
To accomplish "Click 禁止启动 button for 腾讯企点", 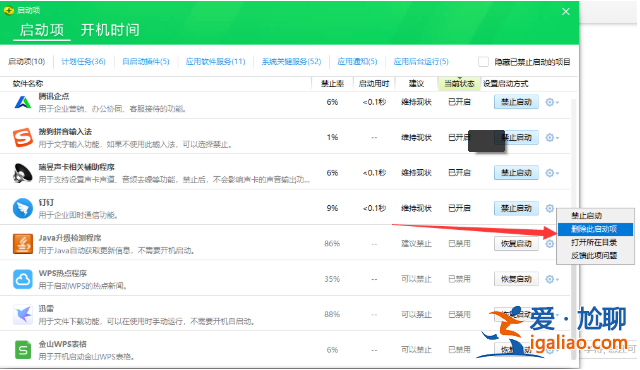I will [x=516, y=102].
